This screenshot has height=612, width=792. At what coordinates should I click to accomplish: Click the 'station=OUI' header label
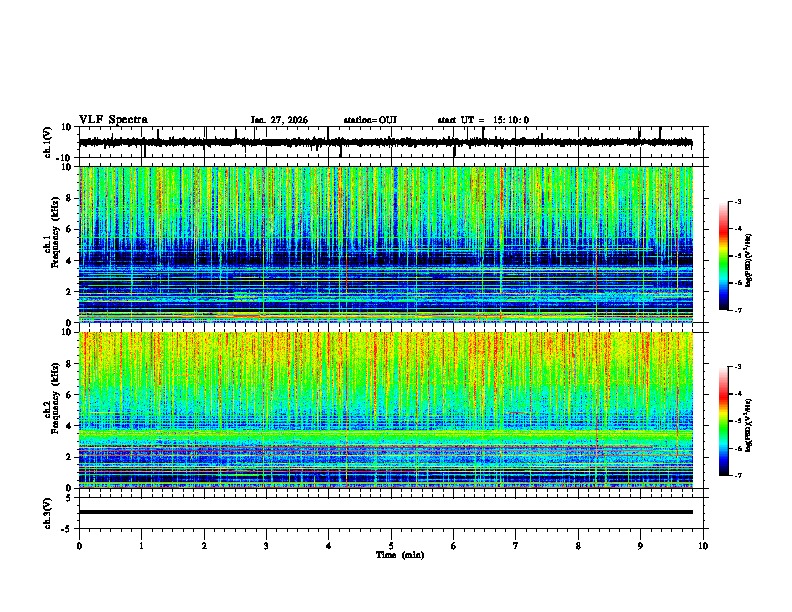click(370, 120)
